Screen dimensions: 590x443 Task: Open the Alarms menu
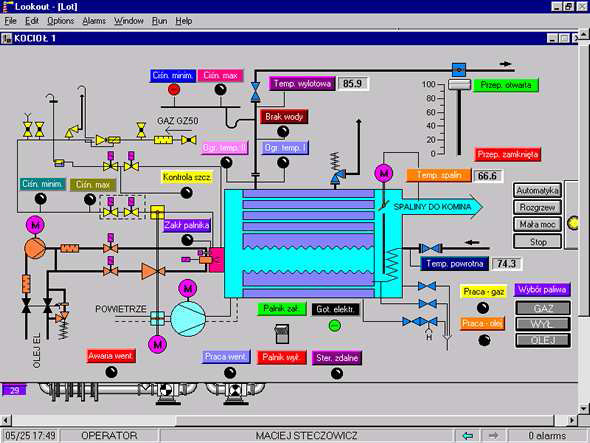click(94, 21)
